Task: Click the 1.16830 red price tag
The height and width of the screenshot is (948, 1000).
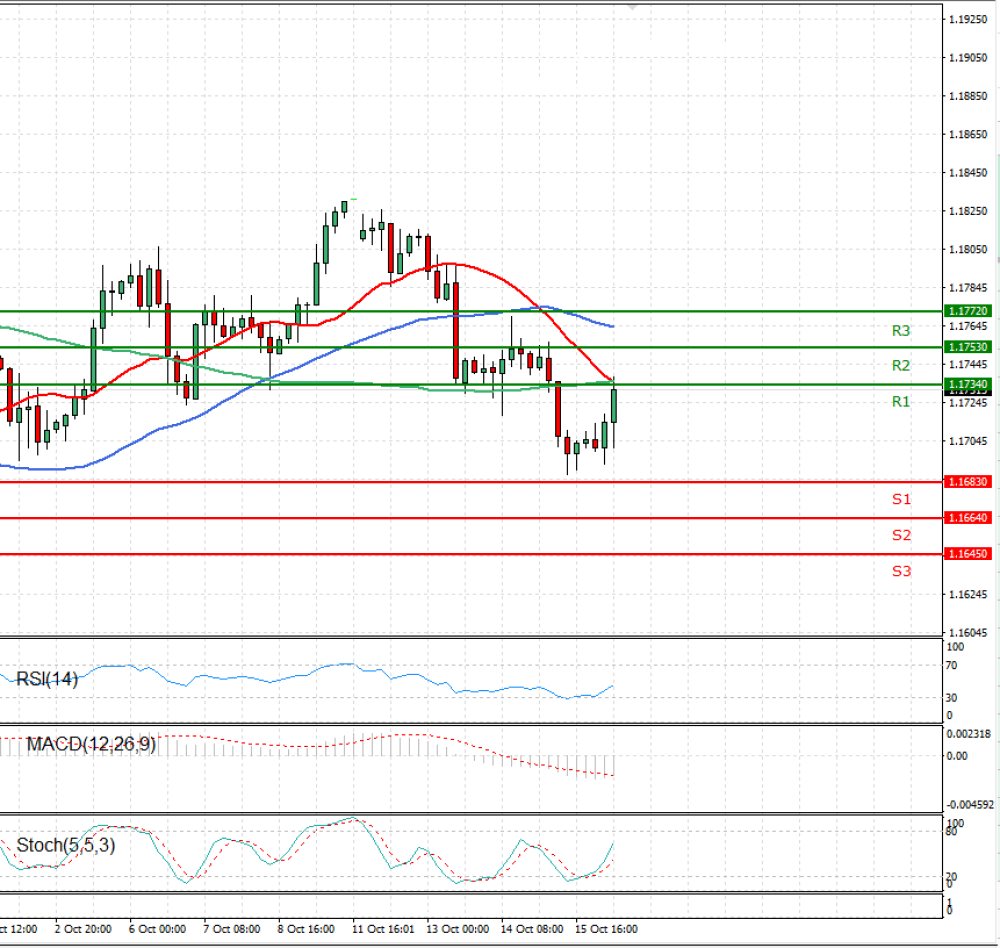Action: tap(967, 482)
